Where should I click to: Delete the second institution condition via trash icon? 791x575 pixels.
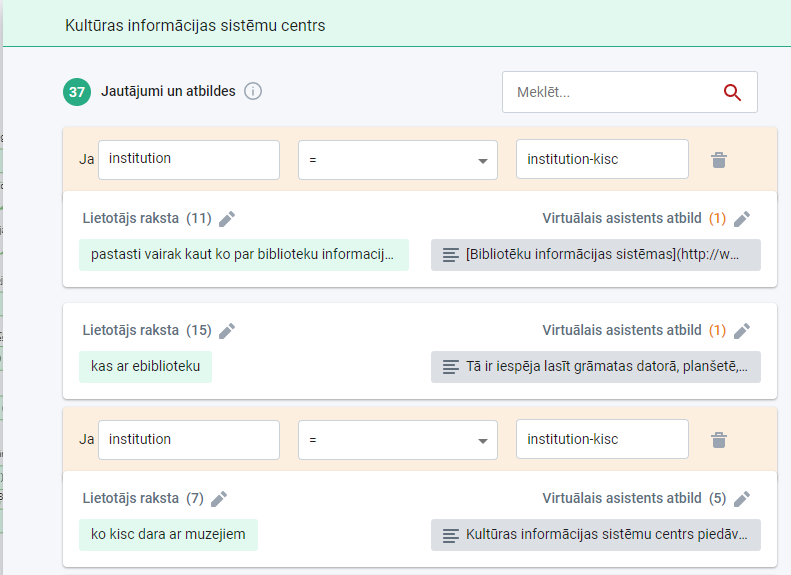point(718,440)
